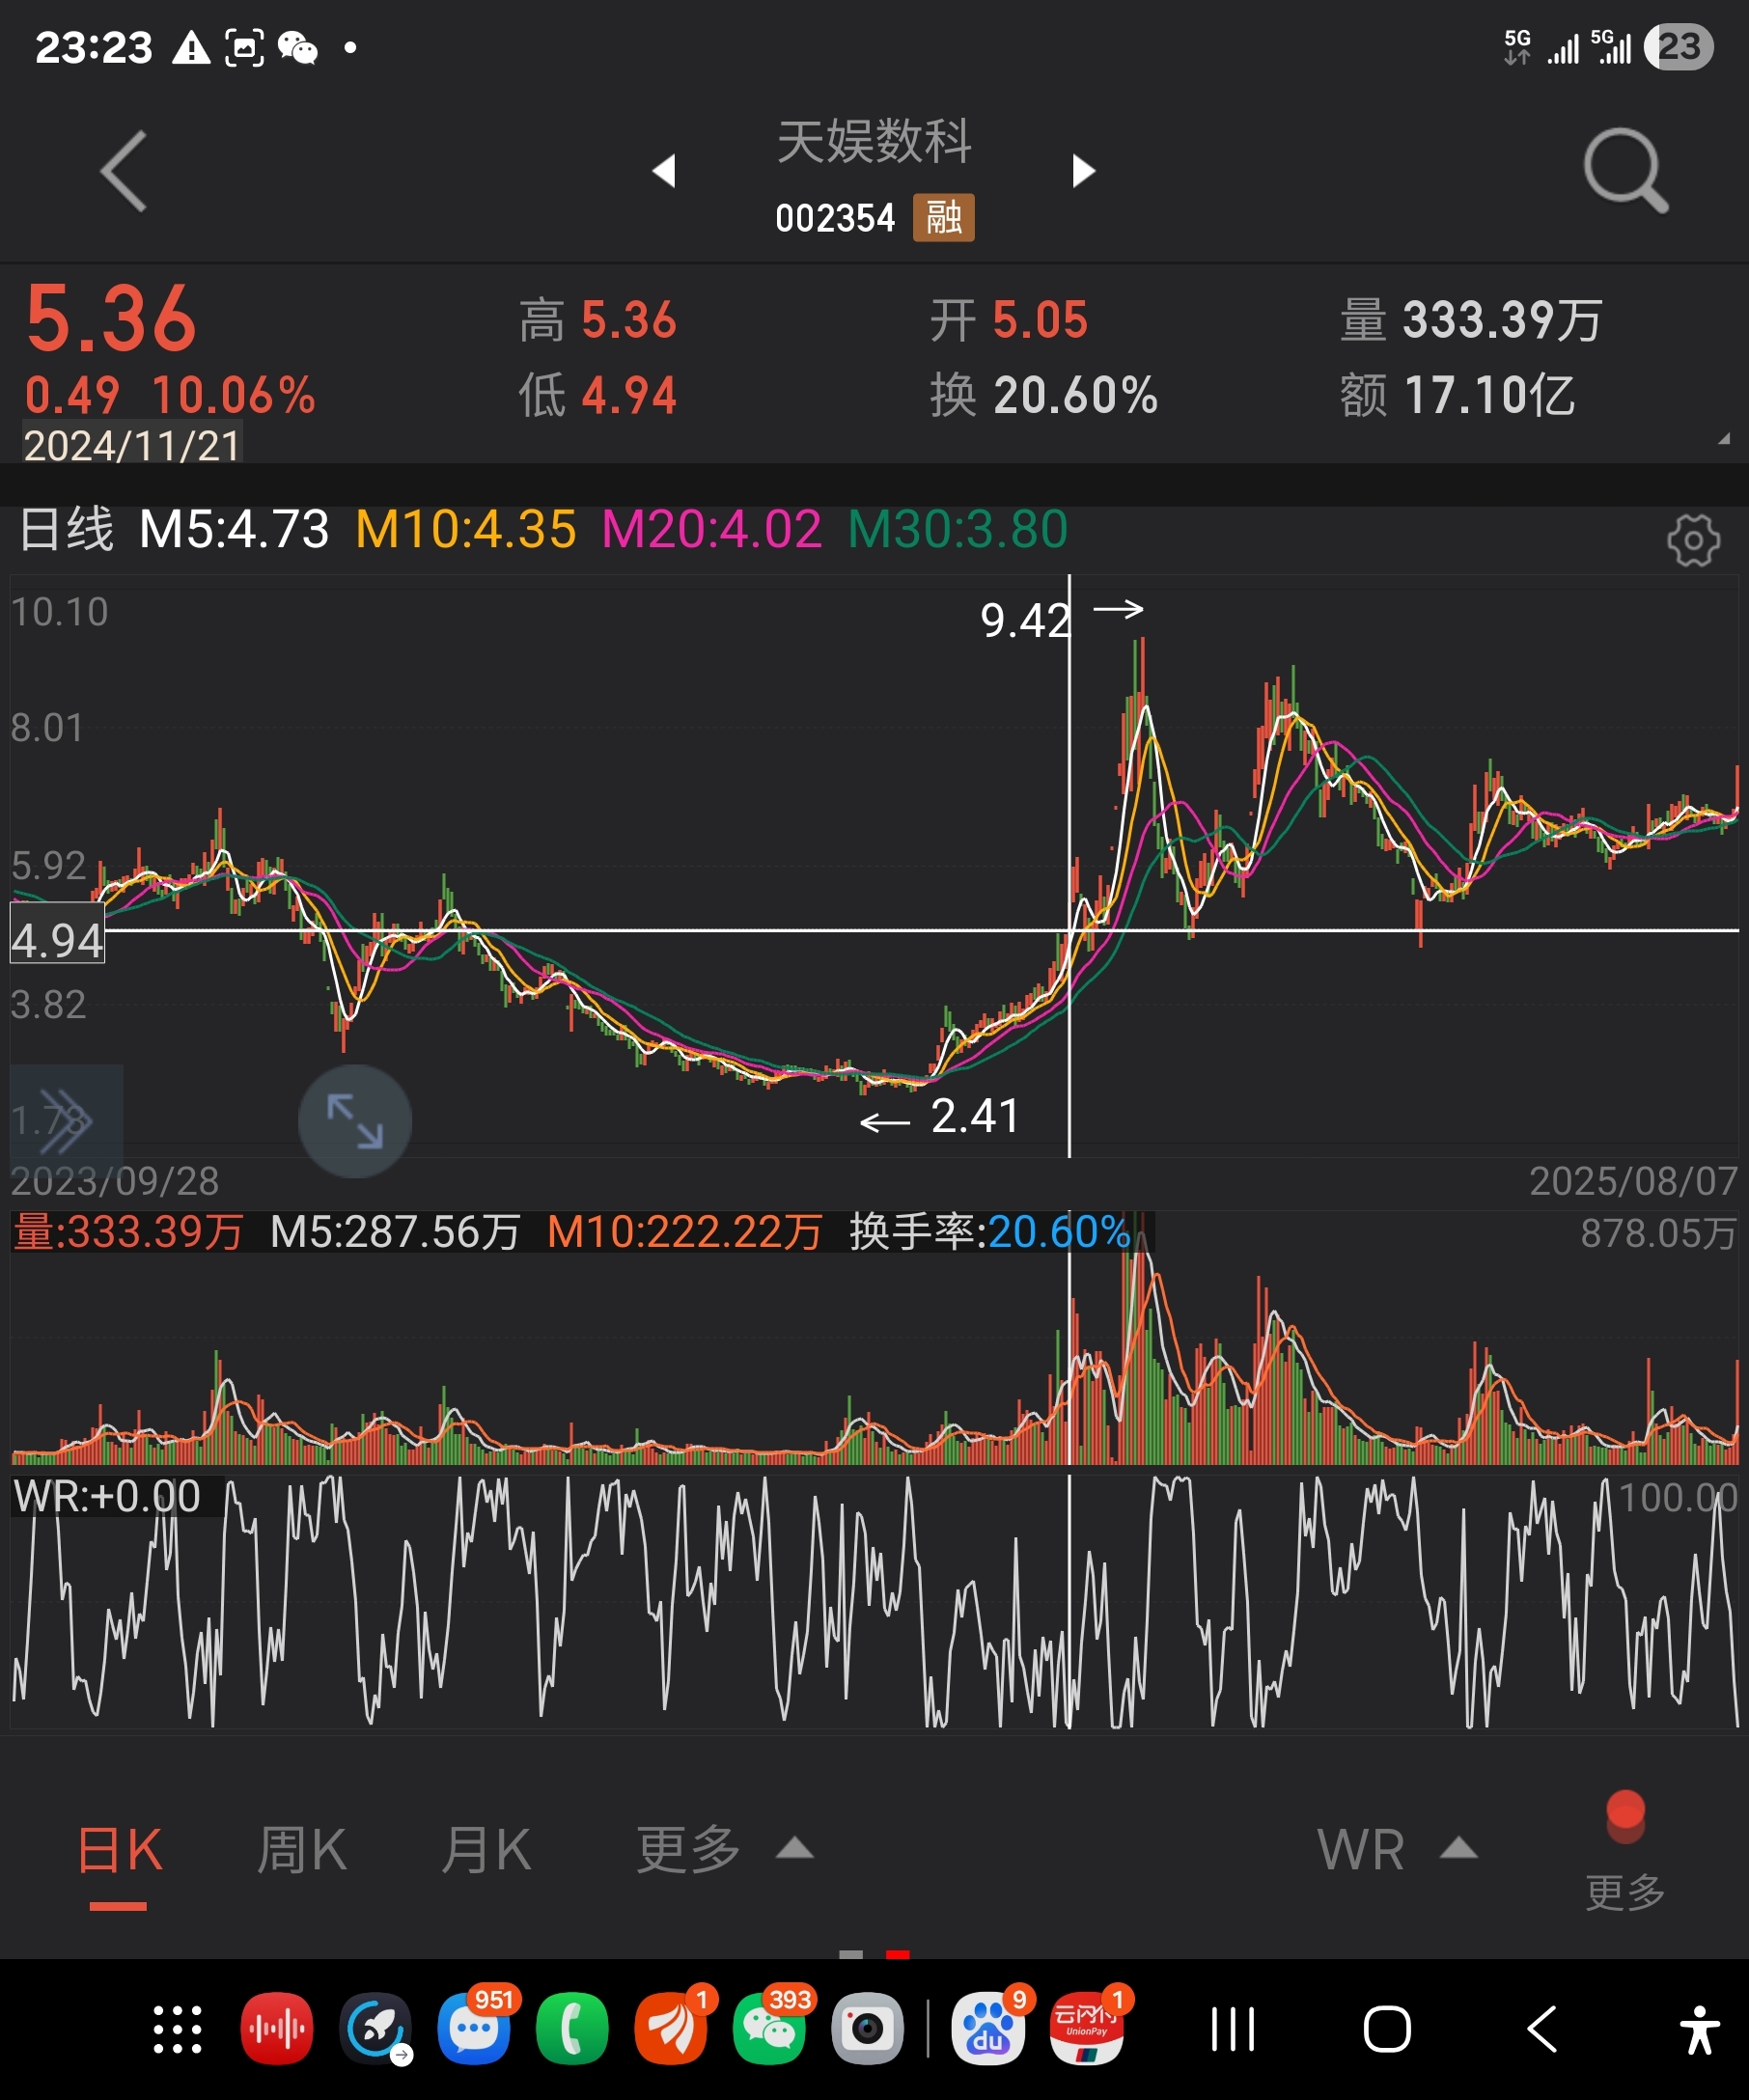Open the red voice recorder app
This screenshot has width=1749, height=2100.
click(277, 2029)
